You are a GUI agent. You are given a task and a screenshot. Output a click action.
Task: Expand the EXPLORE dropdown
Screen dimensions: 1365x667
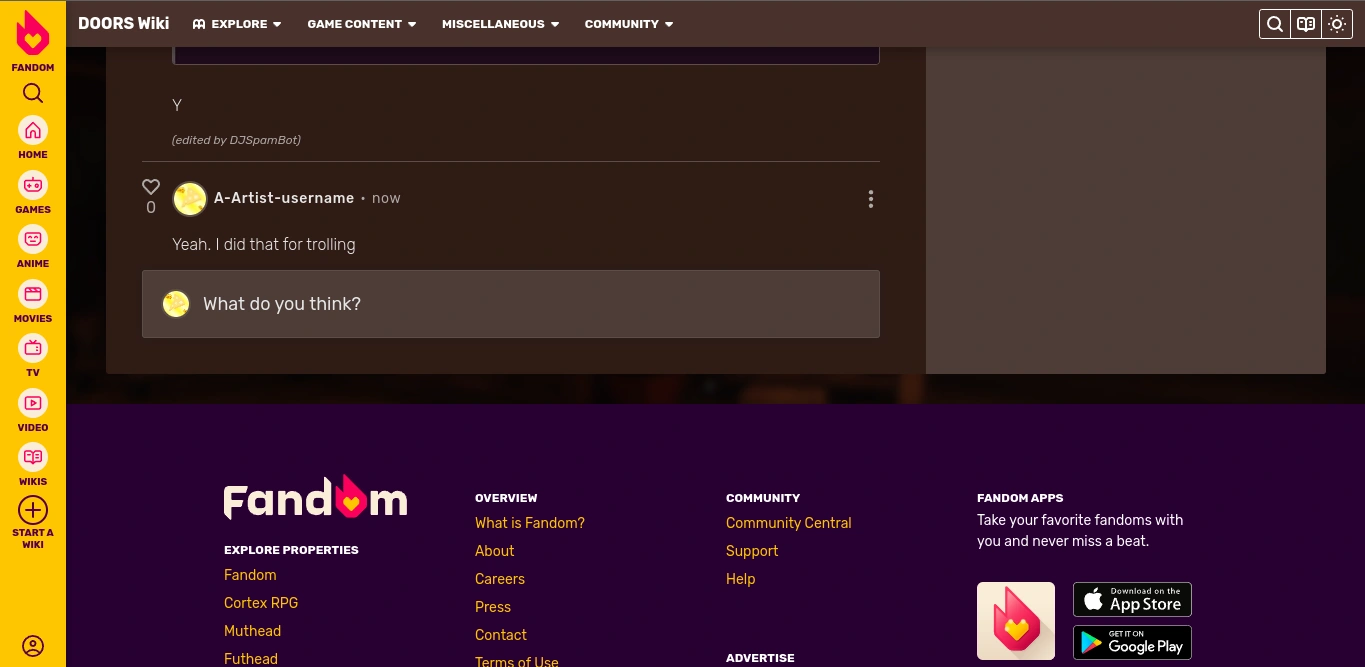pos(237,24)
